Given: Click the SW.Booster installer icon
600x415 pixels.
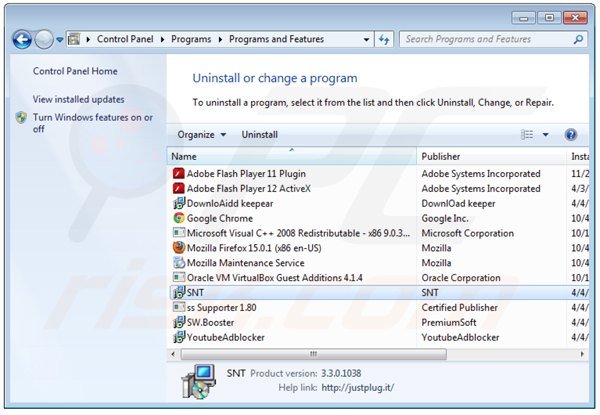Looking at the screenshot, I should [x=179, y=322].
